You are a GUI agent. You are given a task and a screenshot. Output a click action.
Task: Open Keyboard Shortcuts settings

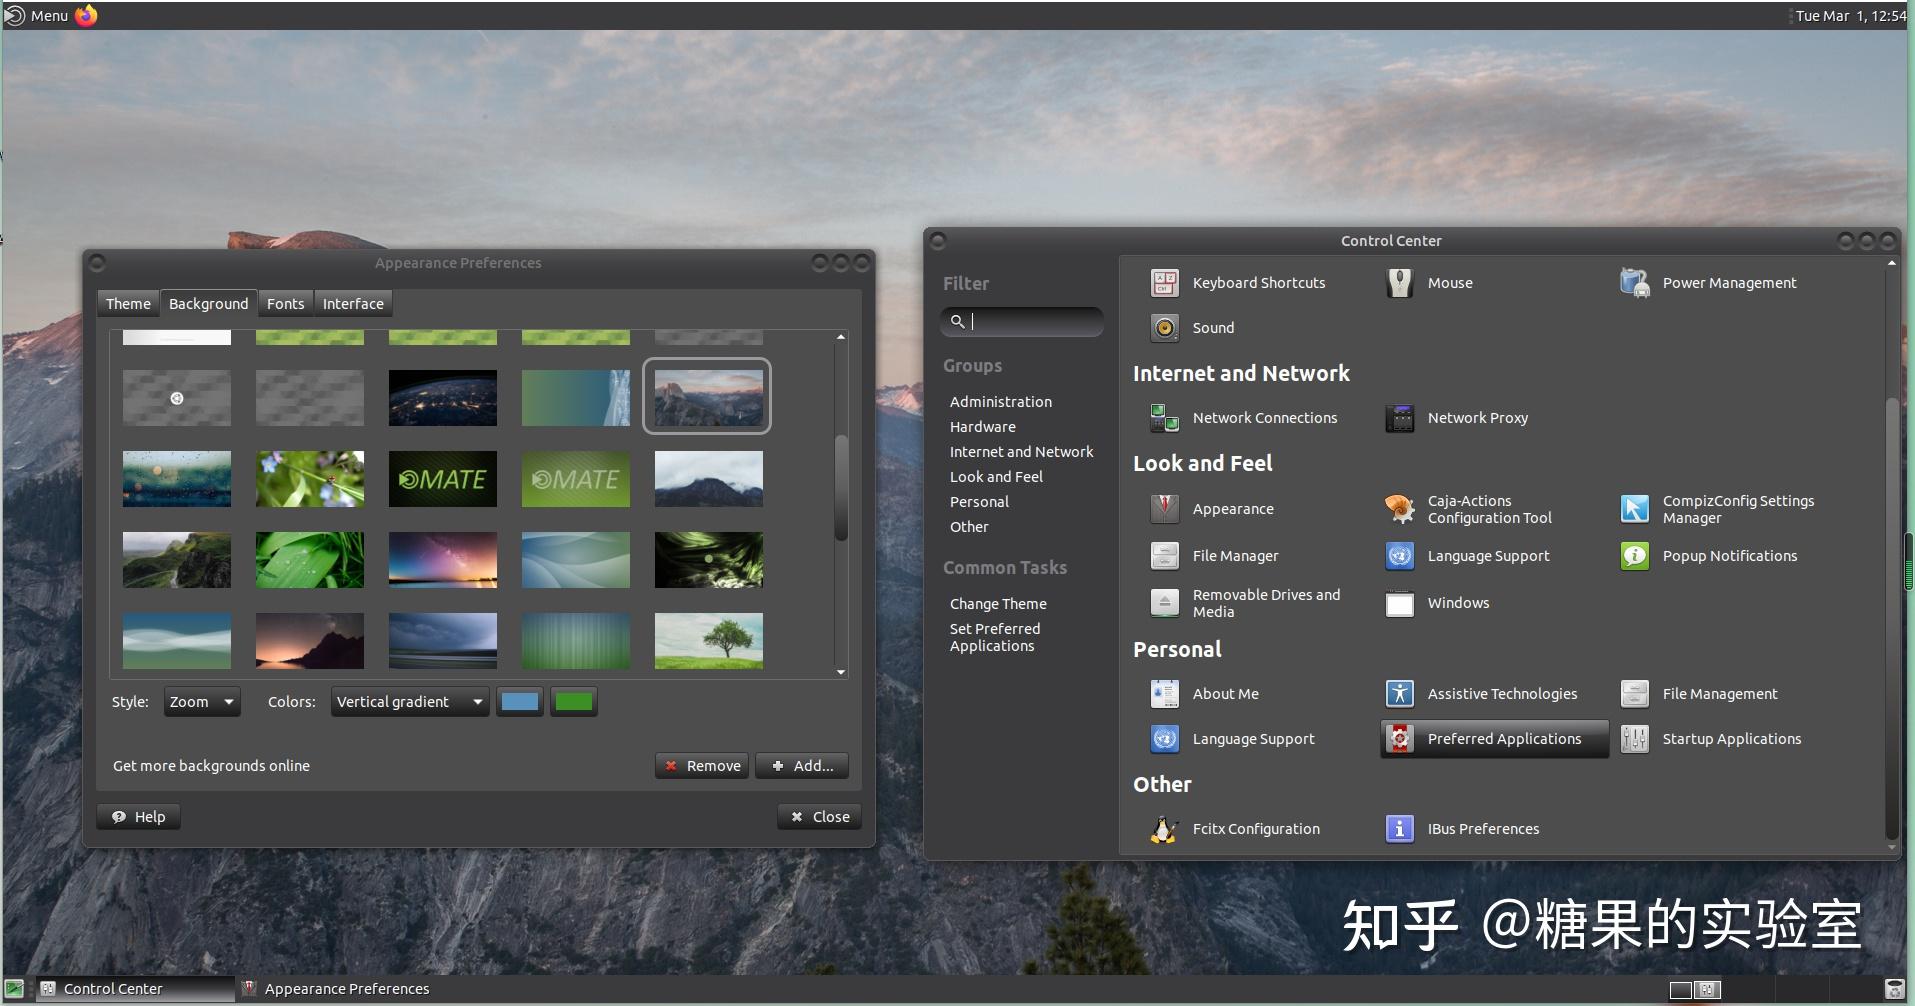pos(1258,282)
